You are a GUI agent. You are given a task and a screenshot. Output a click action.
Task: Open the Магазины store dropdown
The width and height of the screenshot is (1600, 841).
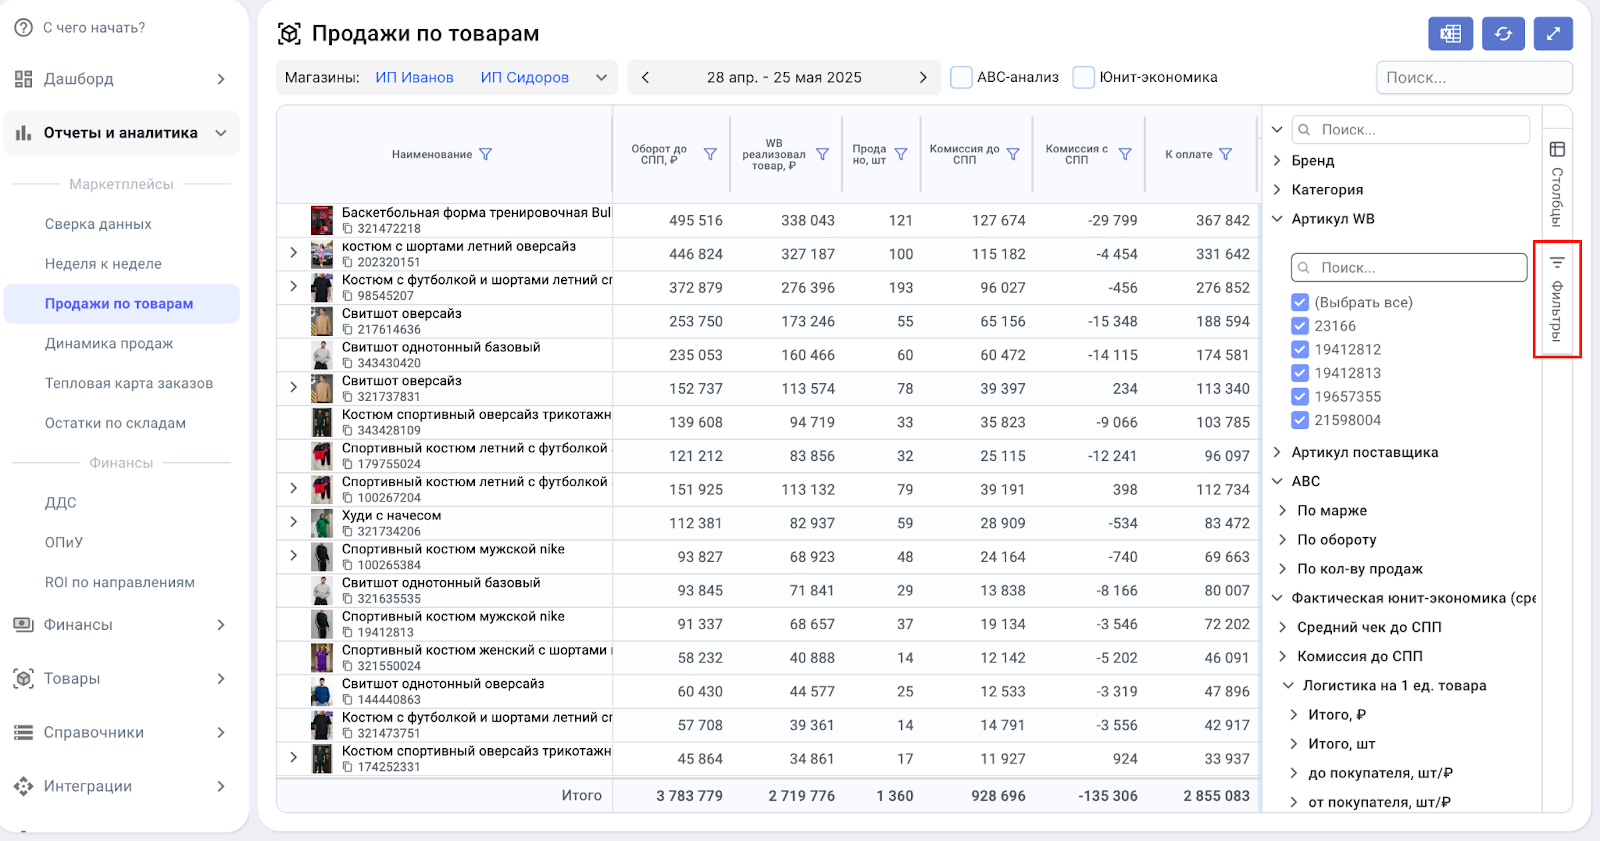pyautogui.click(x=601, y=78)
